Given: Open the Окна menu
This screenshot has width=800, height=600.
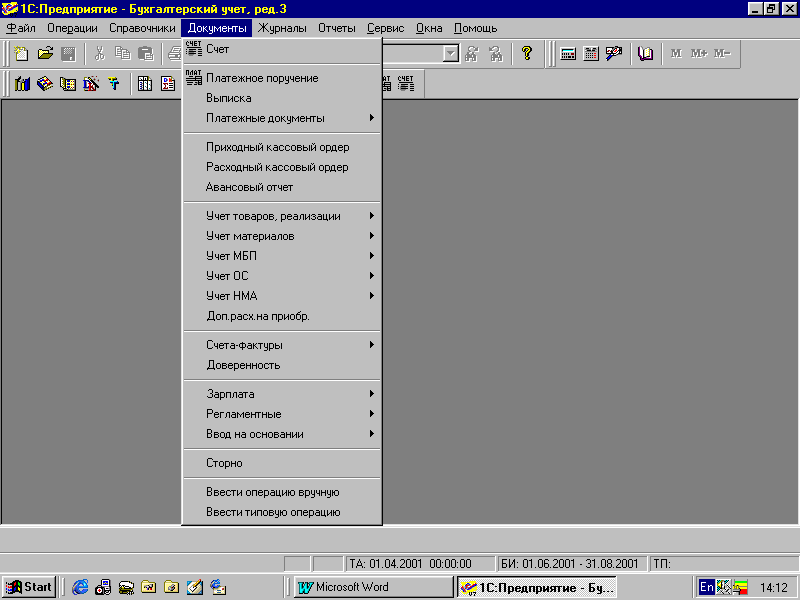Looking at the screenshot, I should click(429, 28).
